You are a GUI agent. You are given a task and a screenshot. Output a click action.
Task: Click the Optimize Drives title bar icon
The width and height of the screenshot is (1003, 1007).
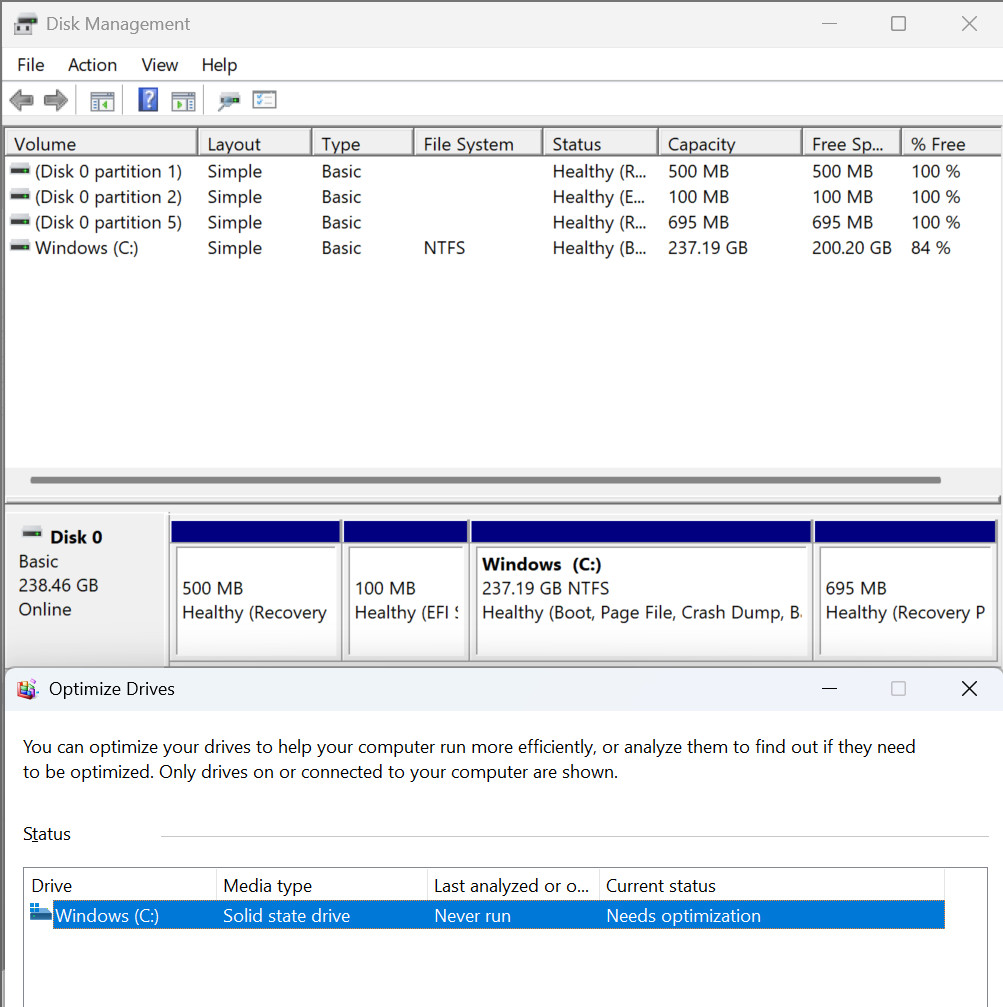click(x=28, y=689)
